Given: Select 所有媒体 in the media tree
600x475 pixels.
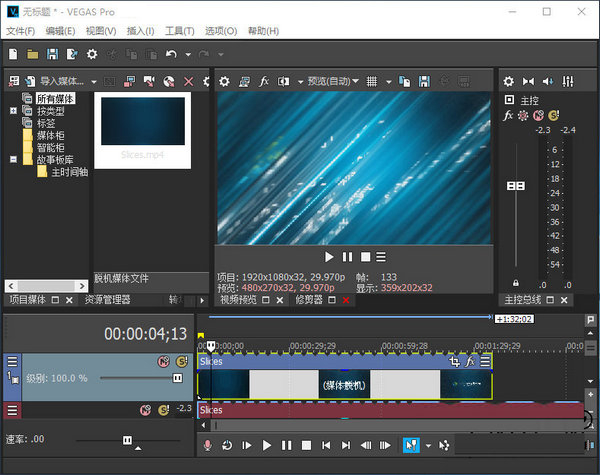Looking at the screenshot, I should click(x=55, y=99).
